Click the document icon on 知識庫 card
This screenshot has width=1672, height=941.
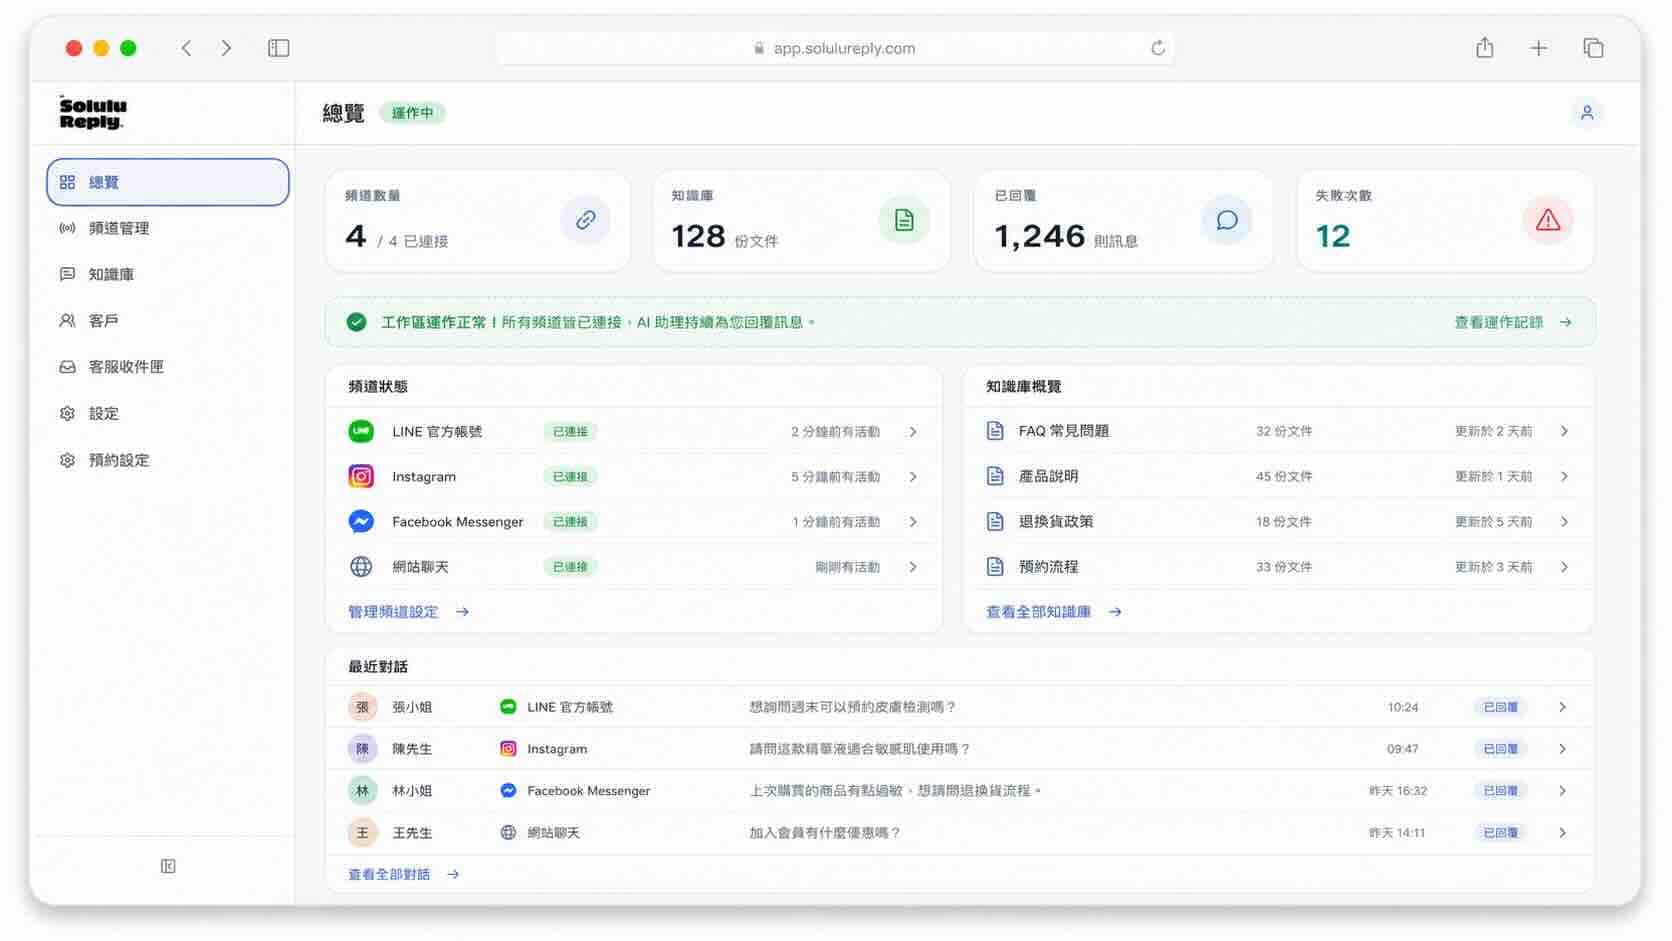click(904, 220)
